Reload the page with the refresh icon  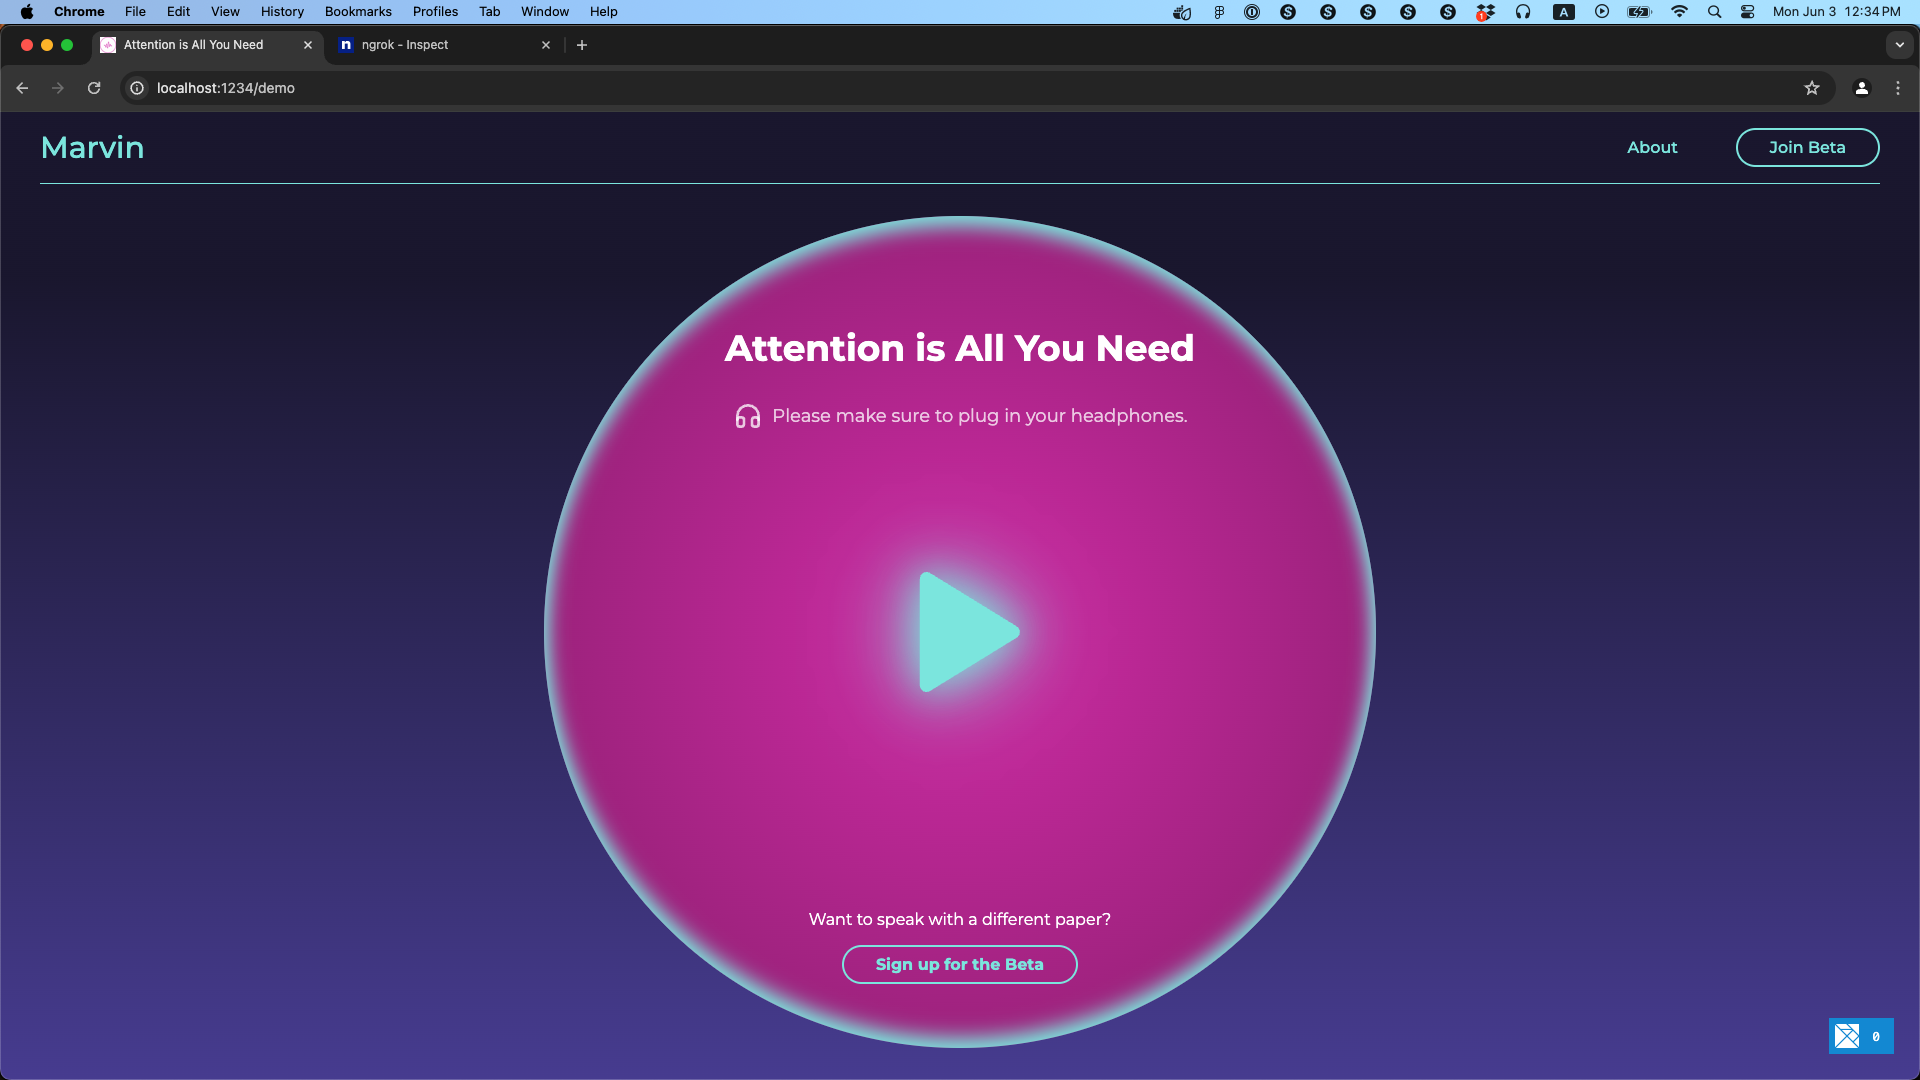tap(94, 88)
